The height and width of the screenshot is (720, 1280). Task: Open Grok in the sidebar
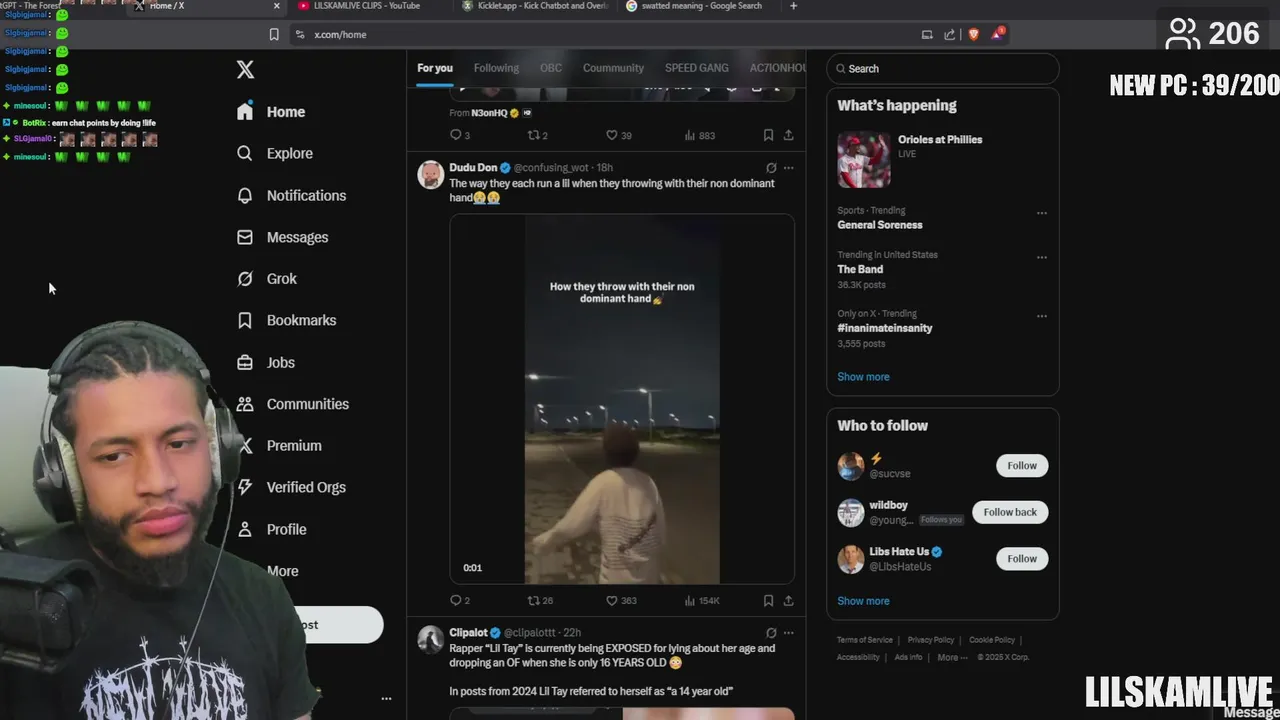pos(266,279)
